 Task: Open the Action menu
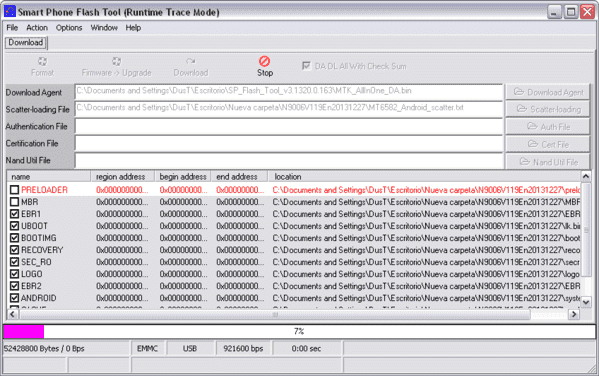37,28
